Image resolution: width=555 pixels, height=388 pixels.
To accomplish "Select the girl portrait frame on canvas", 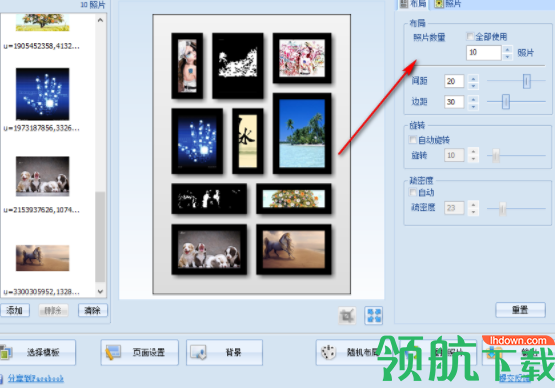I will coord(187,66).
